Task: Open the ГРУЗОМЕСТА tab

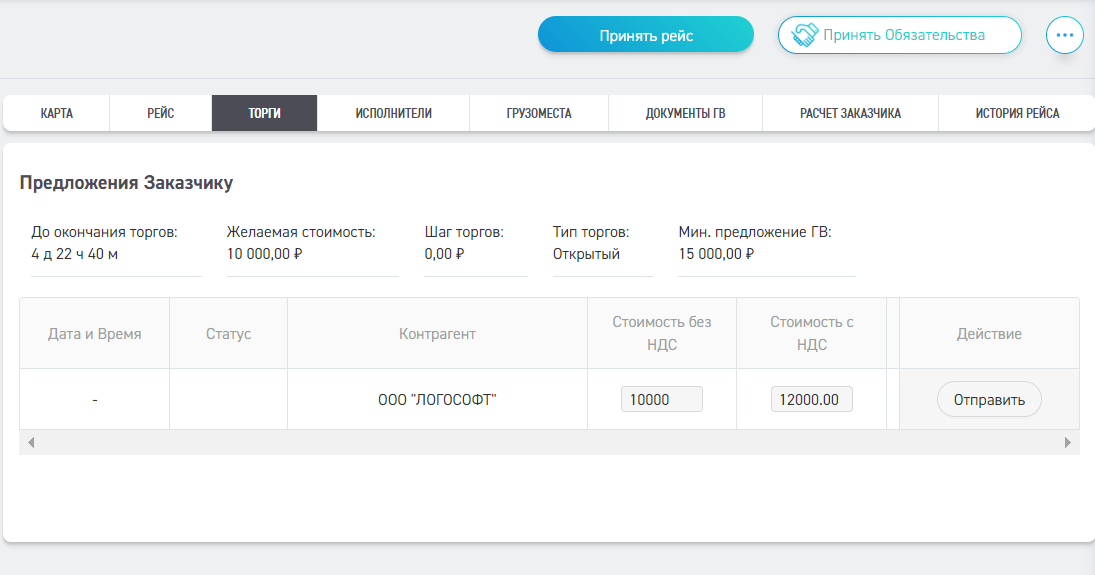Action: click(x=539, y=113)
